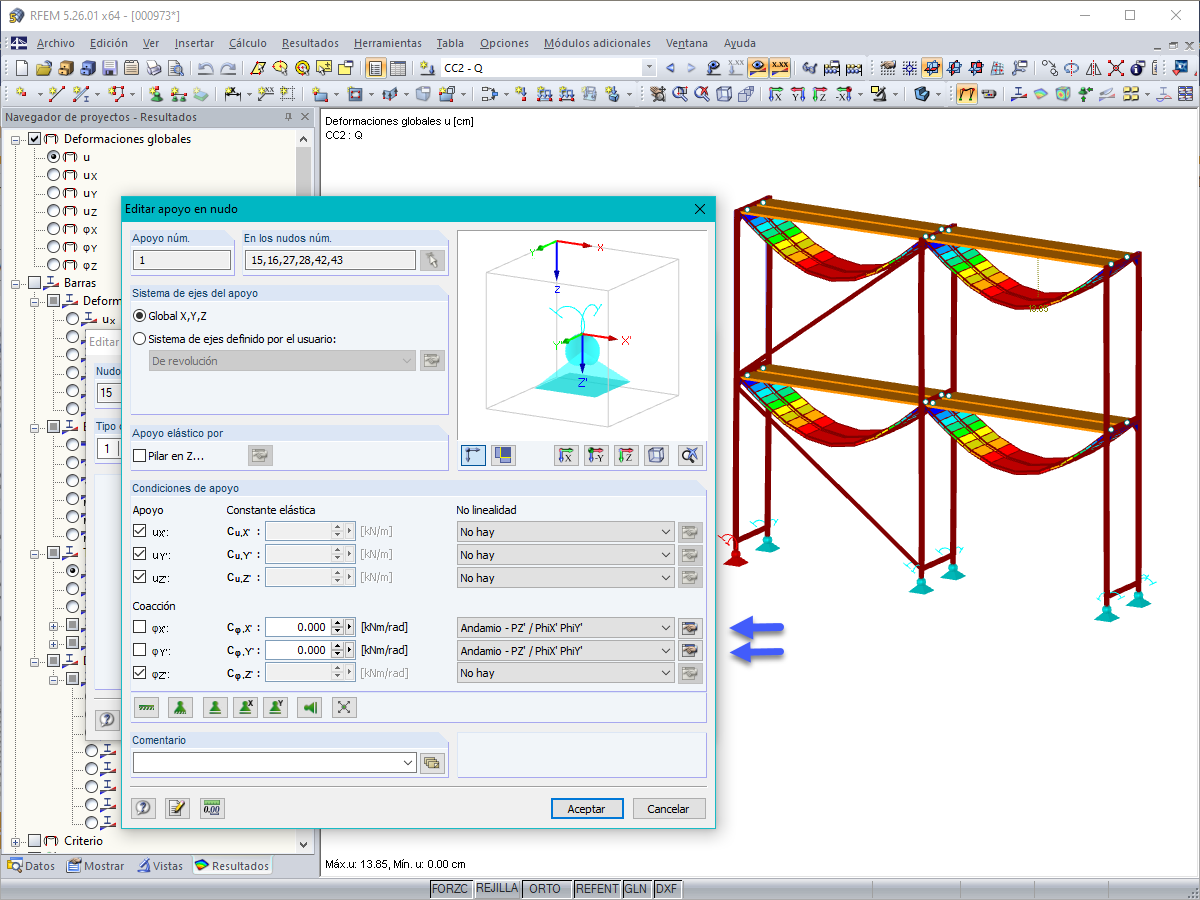Click the edit comment notepad icon in dialog

pyautogui.click(x=177, y=808)
